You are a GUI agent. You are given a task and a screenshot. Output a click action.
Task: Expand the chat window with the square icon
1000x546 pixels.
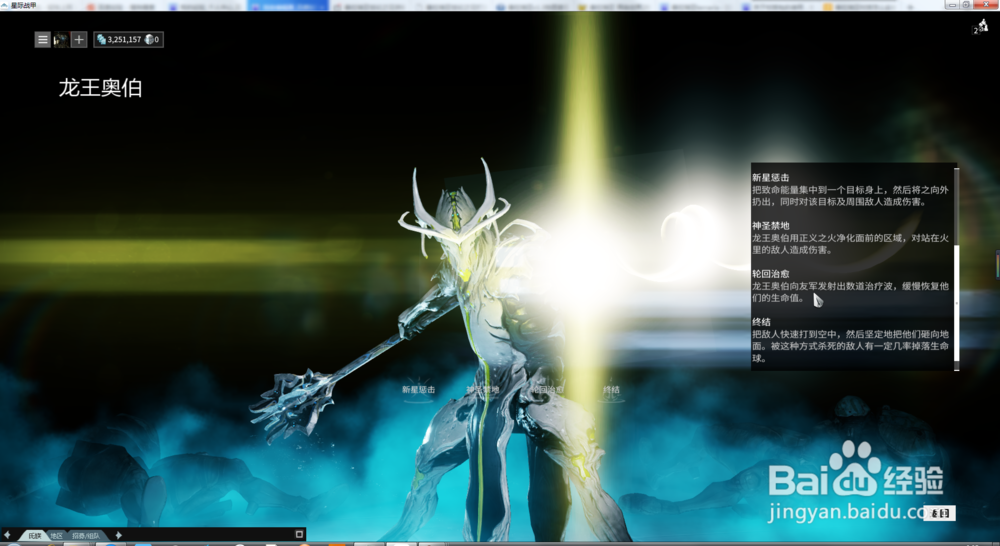pyautogui.click(x=299, y=535)
